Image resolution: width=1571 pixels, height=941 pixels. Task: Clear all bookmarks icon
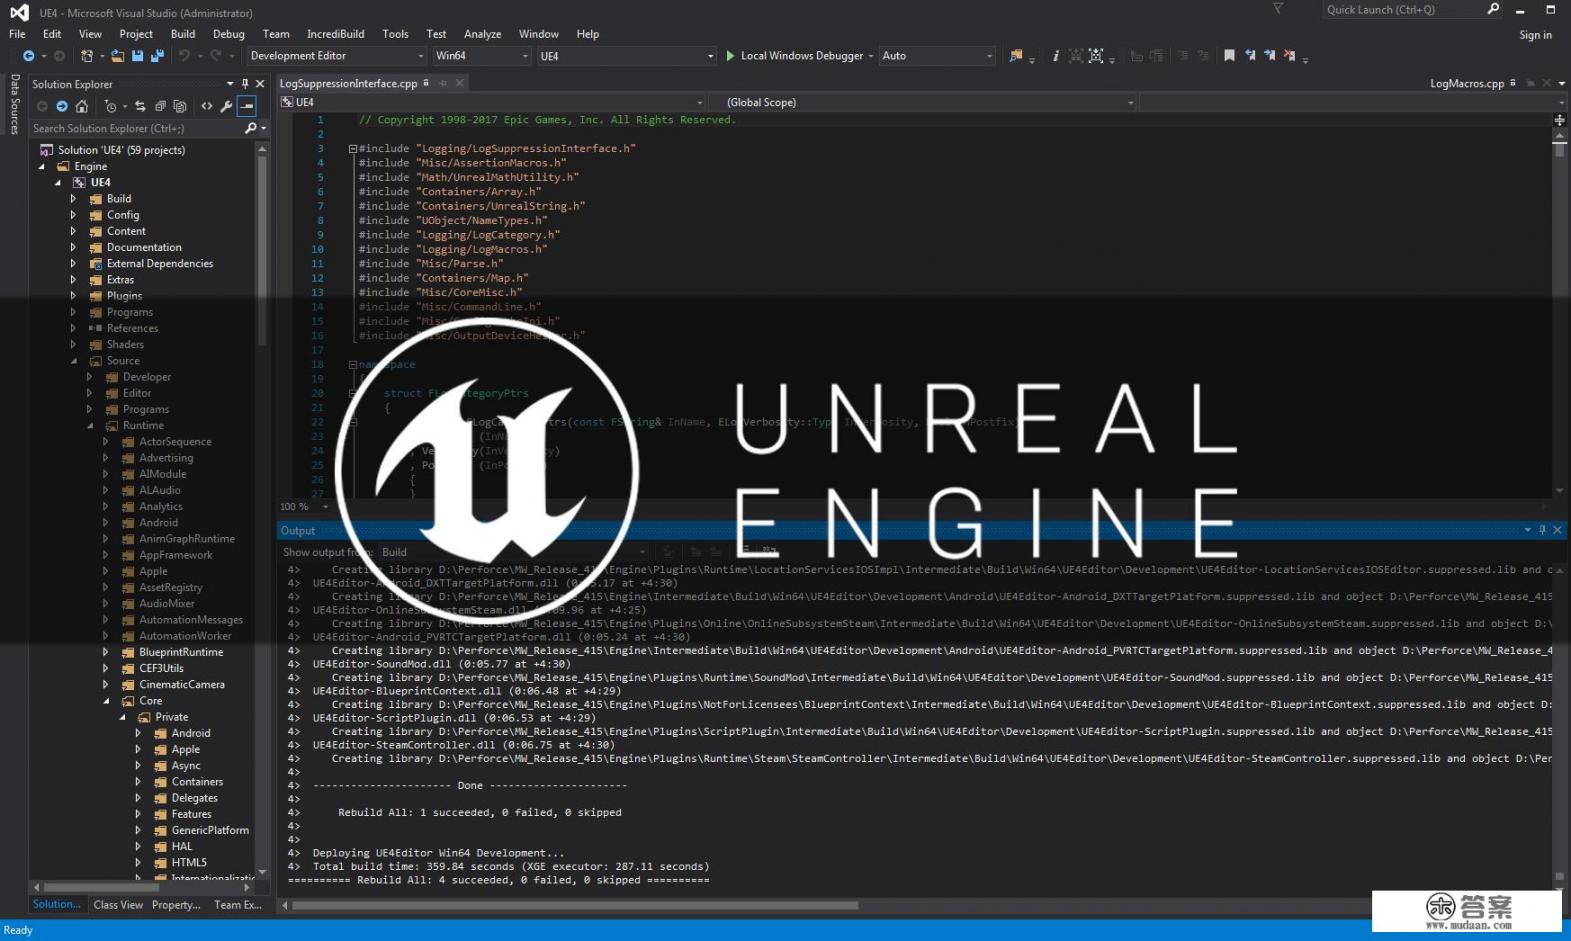tap(1290, 56)
